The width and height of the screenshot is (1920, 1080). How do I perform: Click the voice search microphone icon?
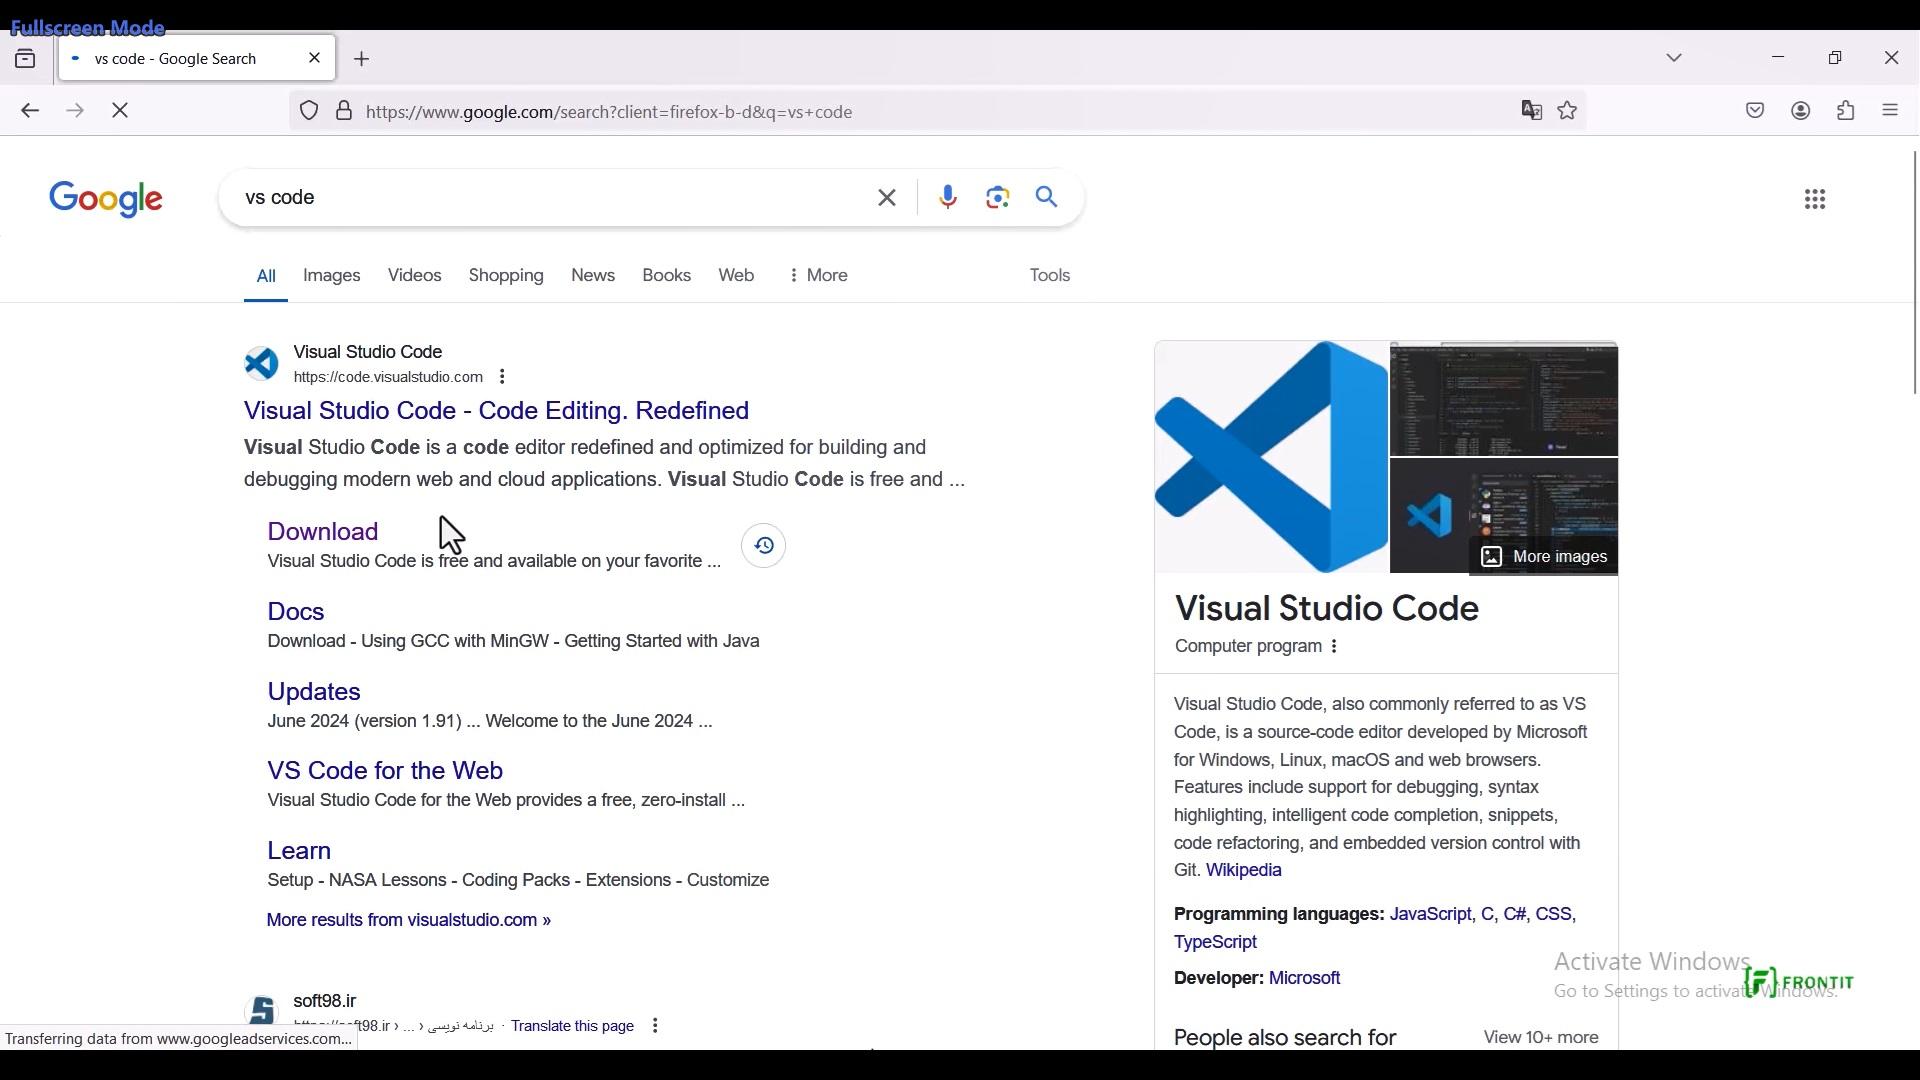948,198
